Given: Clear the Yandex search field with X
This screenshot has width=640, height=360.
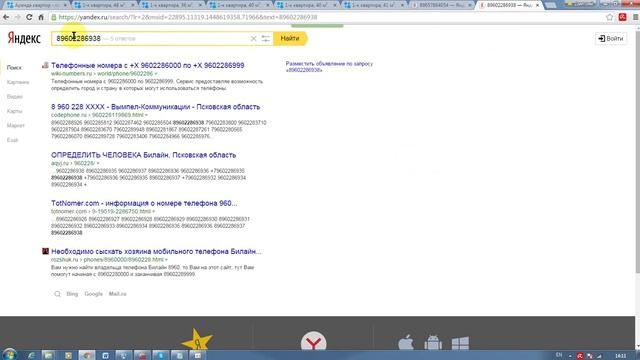Looking at the screenshot, I should coord(253,38).
